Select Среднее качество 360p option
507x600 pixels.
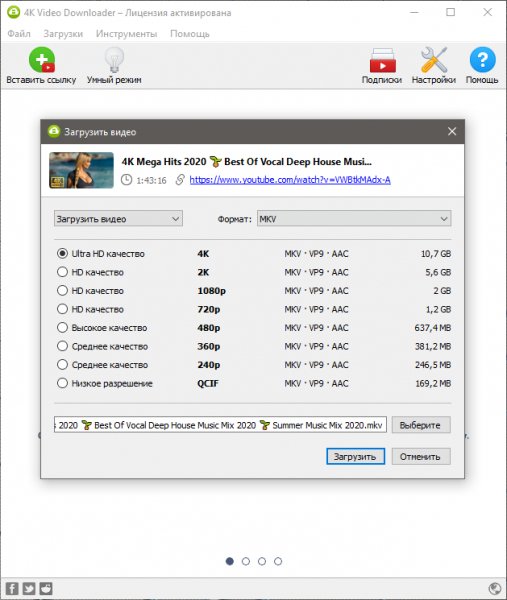[62, 346]
